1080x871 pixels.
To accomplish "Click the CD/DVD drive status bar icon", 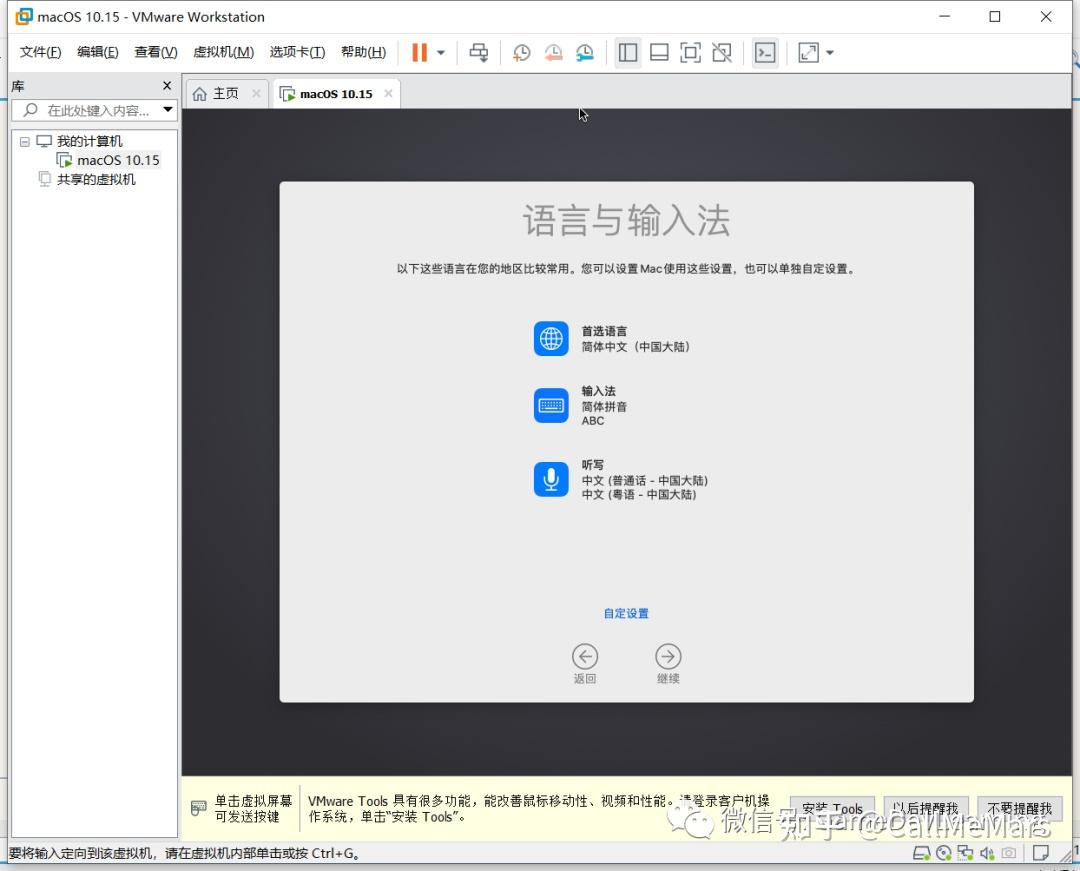I will coord(944,854).
